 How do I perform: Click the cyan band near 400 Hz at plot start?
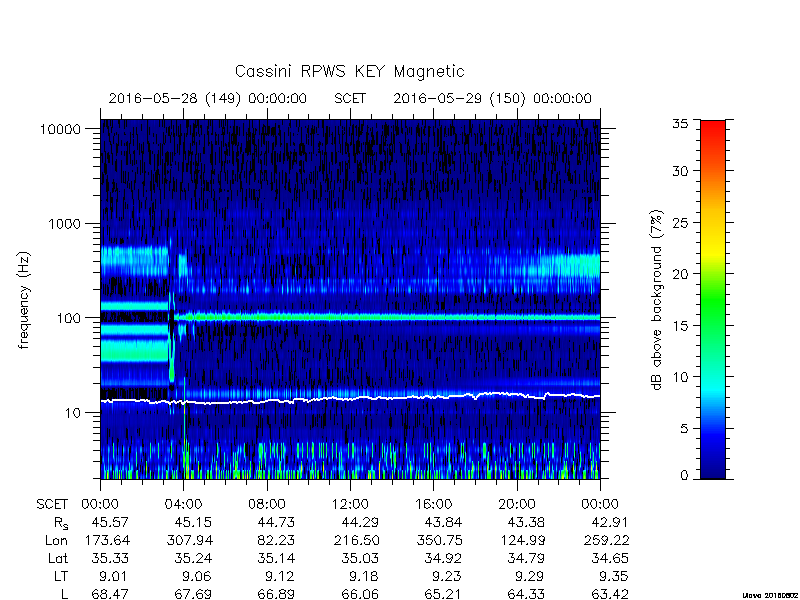tap(135, 261)
